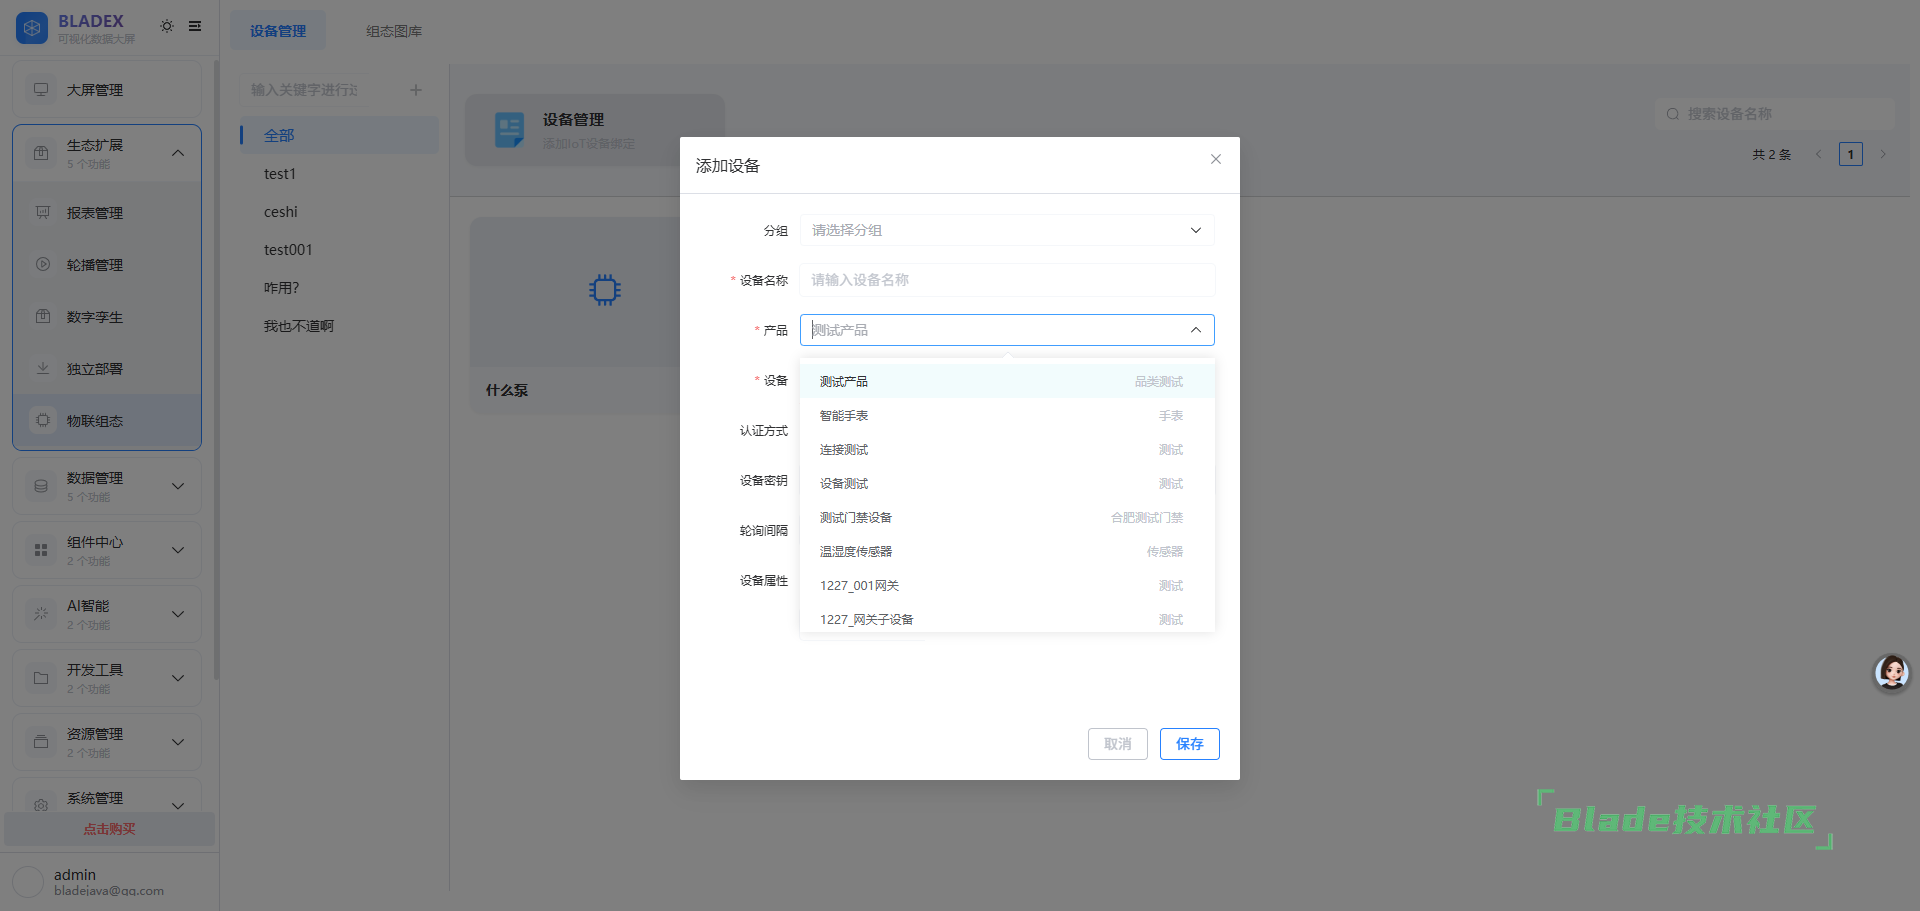Open the assistant avatar icon
The height and width of the screenshot is (911, 1920).
pos(1891,673)
